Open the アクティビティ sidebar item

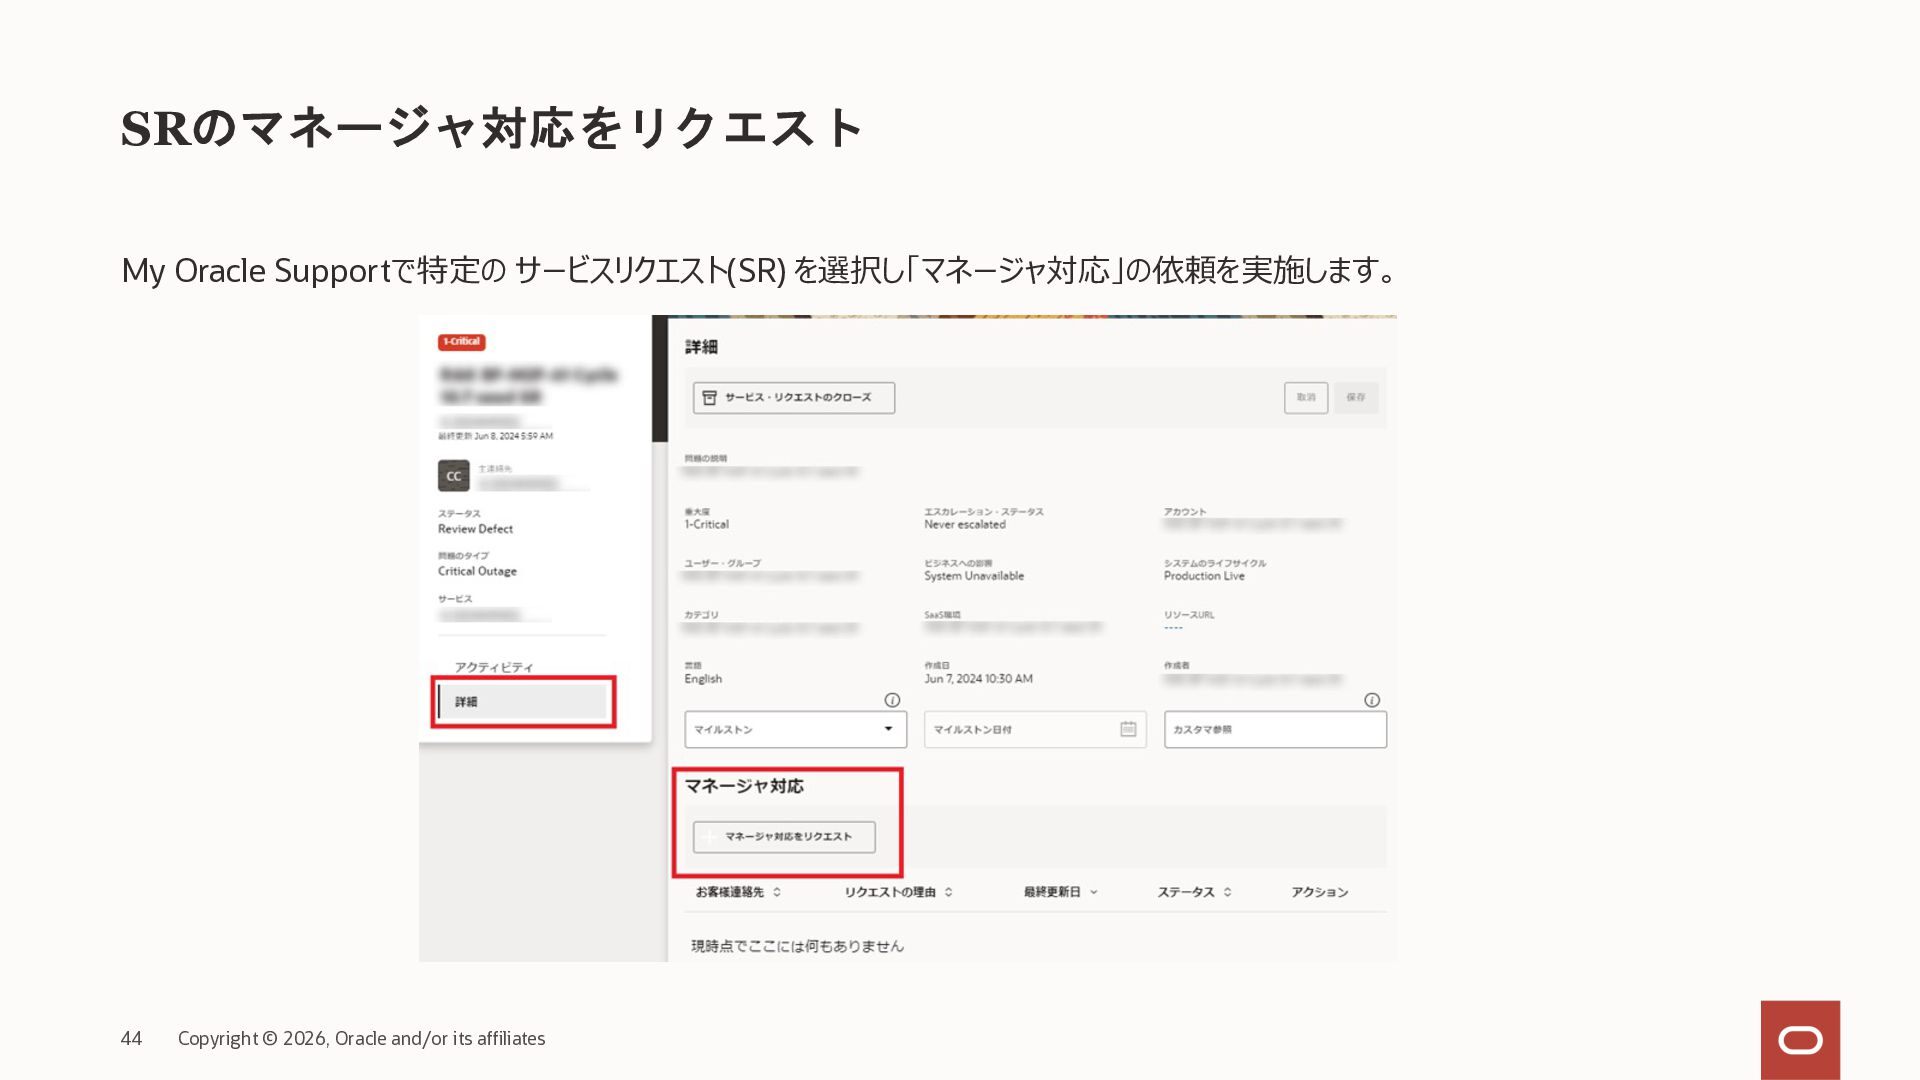(x=494, y=667)
